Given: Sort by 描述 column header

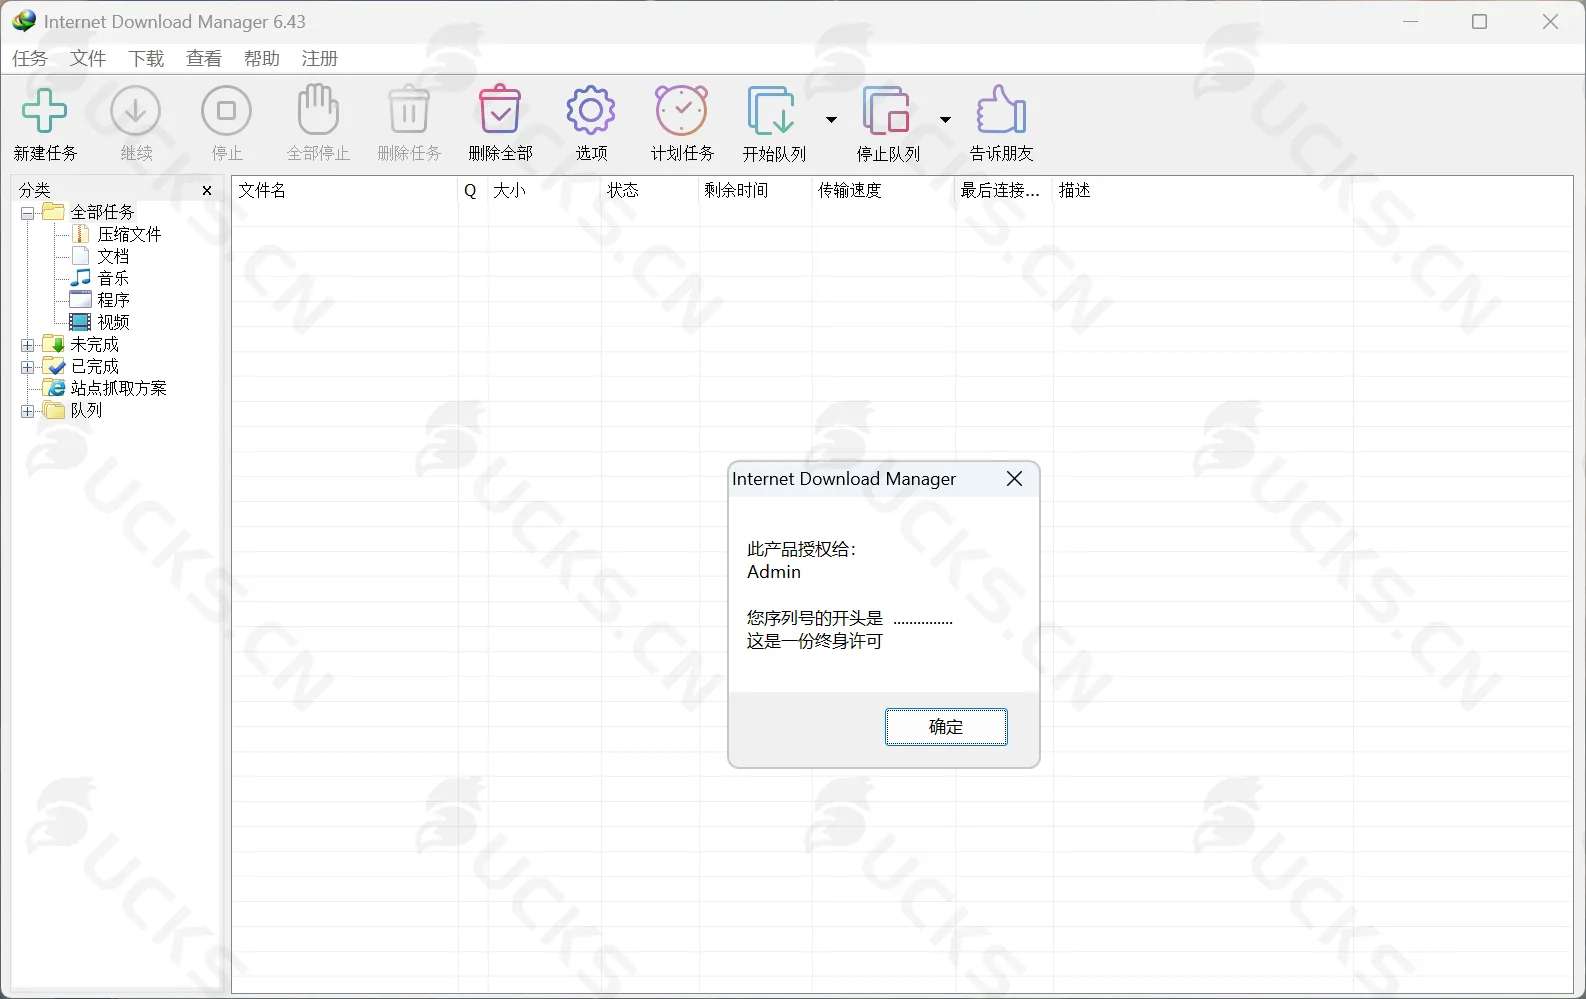Looking at the screenshot, I should tap(1203, 190).
